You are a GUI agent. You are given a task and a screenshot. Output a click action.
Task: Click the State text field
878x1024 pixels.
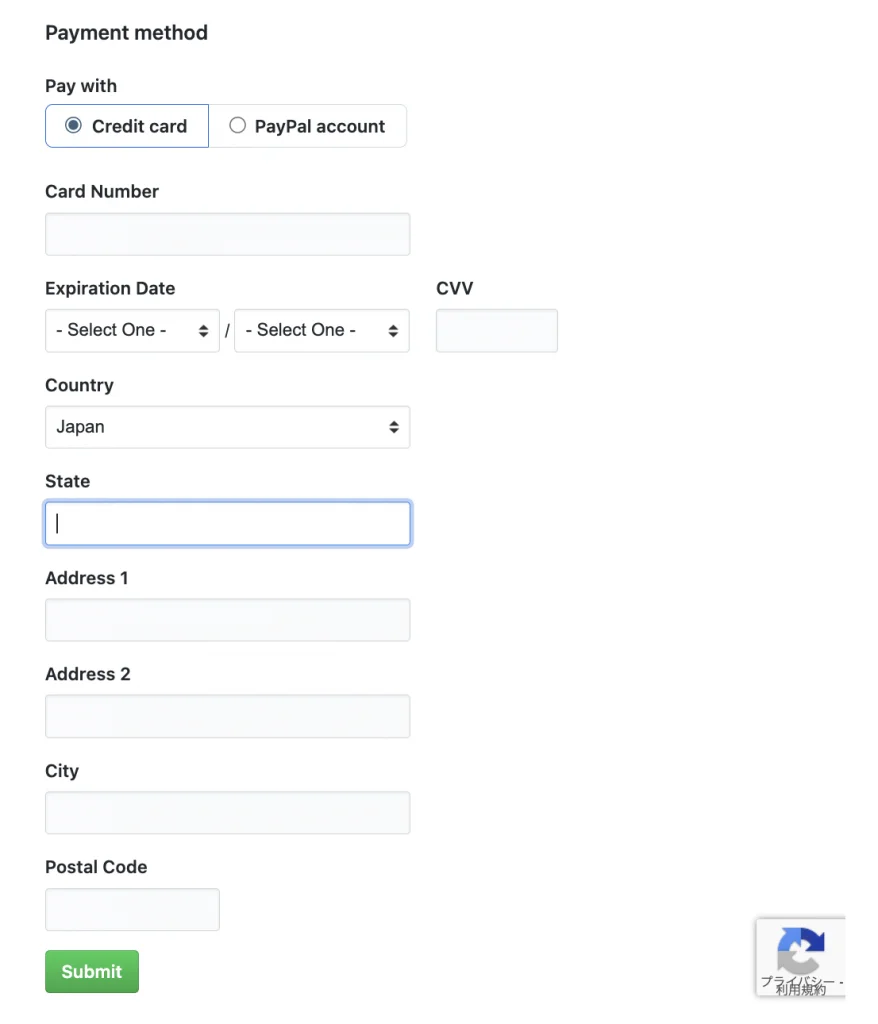point(227,524)
